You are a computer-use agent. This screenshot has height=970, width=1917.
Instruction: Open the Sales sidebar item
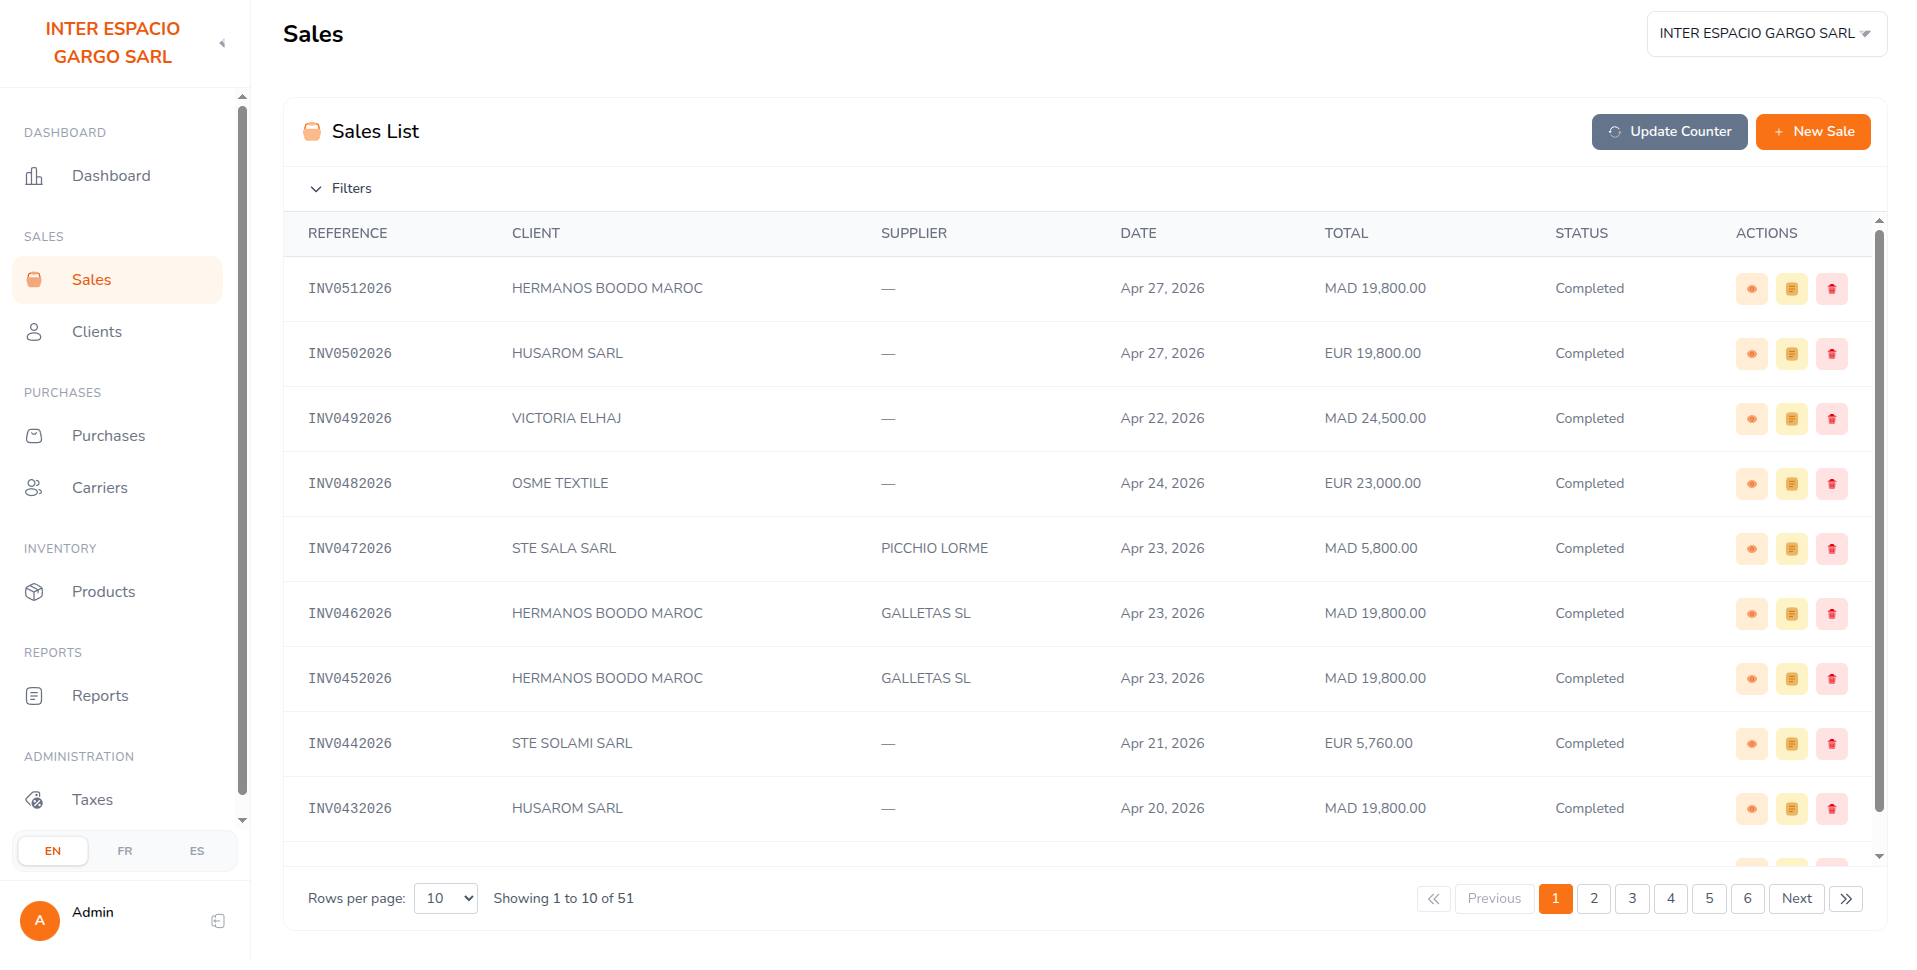click(117, 280)
